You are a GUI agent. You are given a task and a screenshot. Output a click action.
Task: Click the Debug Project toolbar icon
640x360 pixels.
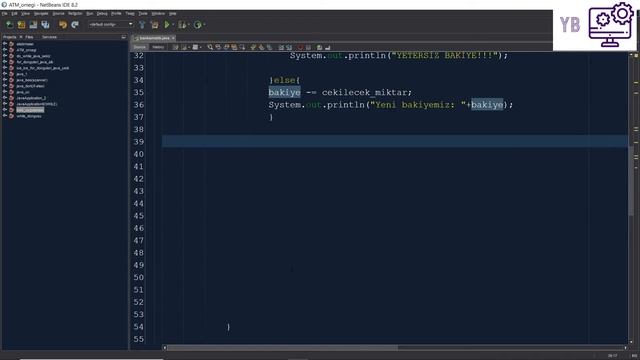point(182,25)
